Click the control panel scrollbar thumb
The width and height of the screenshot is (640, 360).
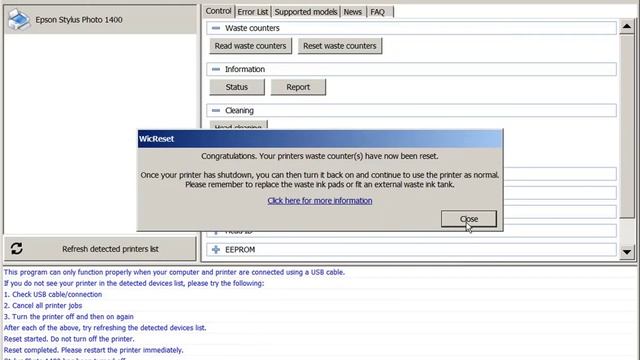(x=627, y=127)
